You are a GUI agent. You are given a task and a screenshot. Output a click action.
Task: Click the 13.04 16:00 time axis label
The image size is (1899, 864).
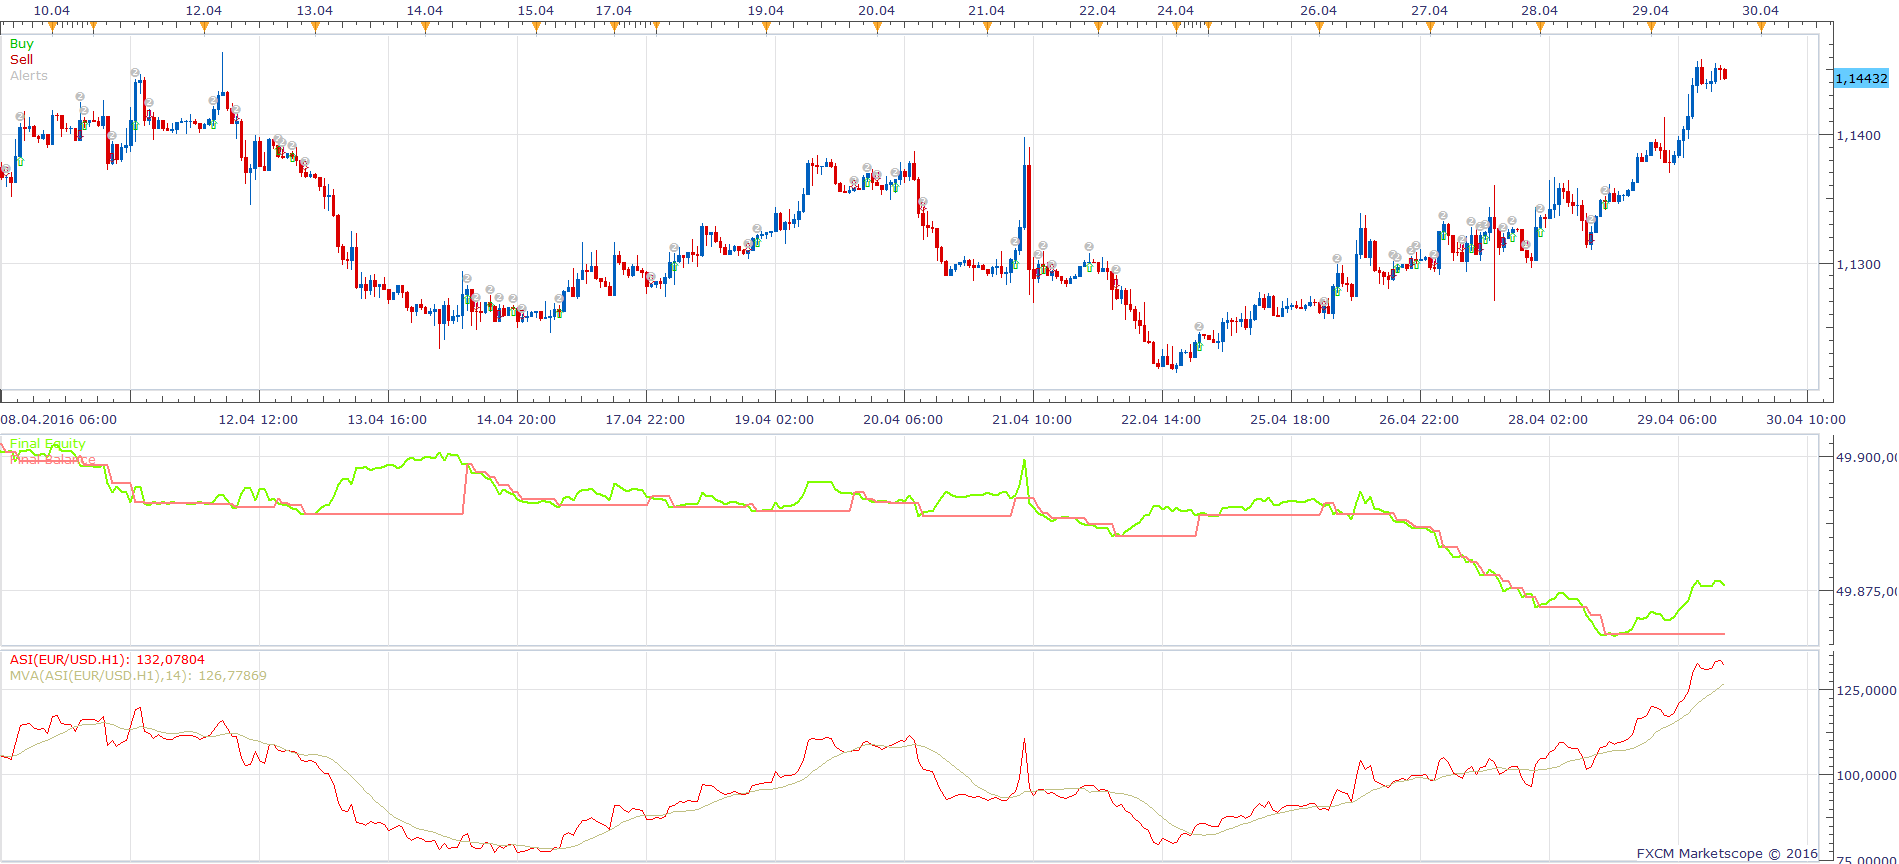pos(387,420)
